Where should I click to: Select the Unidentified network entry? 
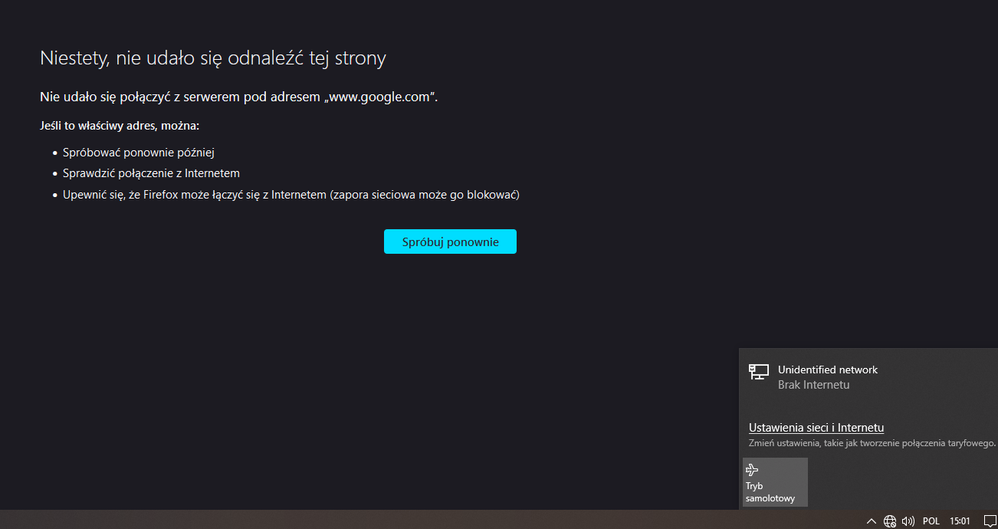(827, 370)
